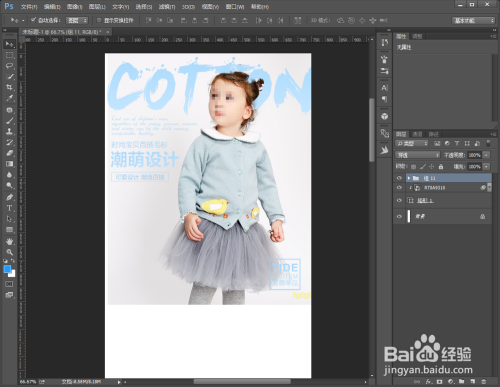This screenshot has height=387, width=500.
Task: Select the Spot Healing Brush tool
Action: (9, 110)
